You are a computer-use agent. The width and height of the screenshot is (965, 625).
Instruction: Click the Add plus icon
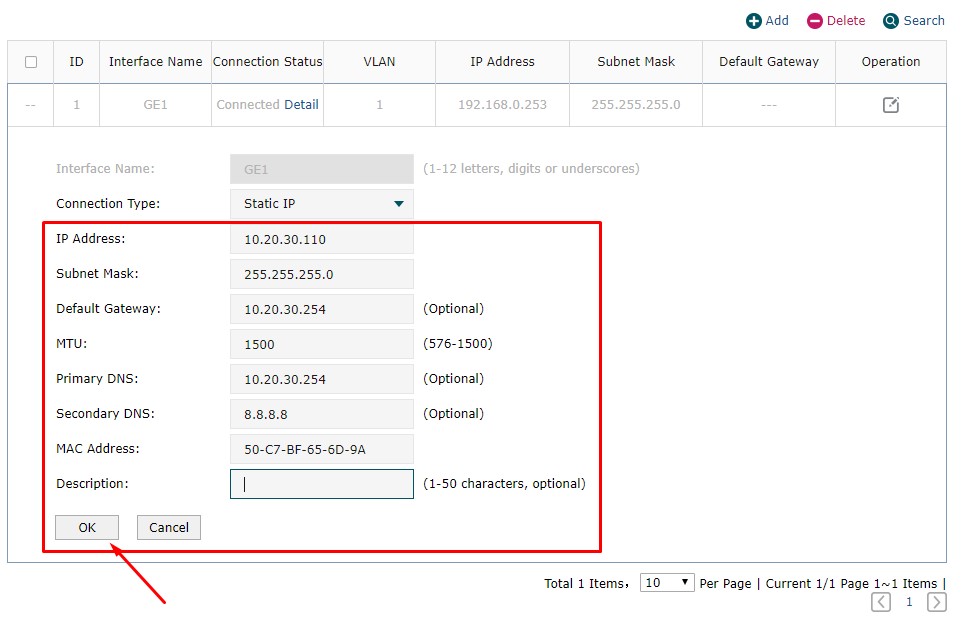[x=754, y=21]
